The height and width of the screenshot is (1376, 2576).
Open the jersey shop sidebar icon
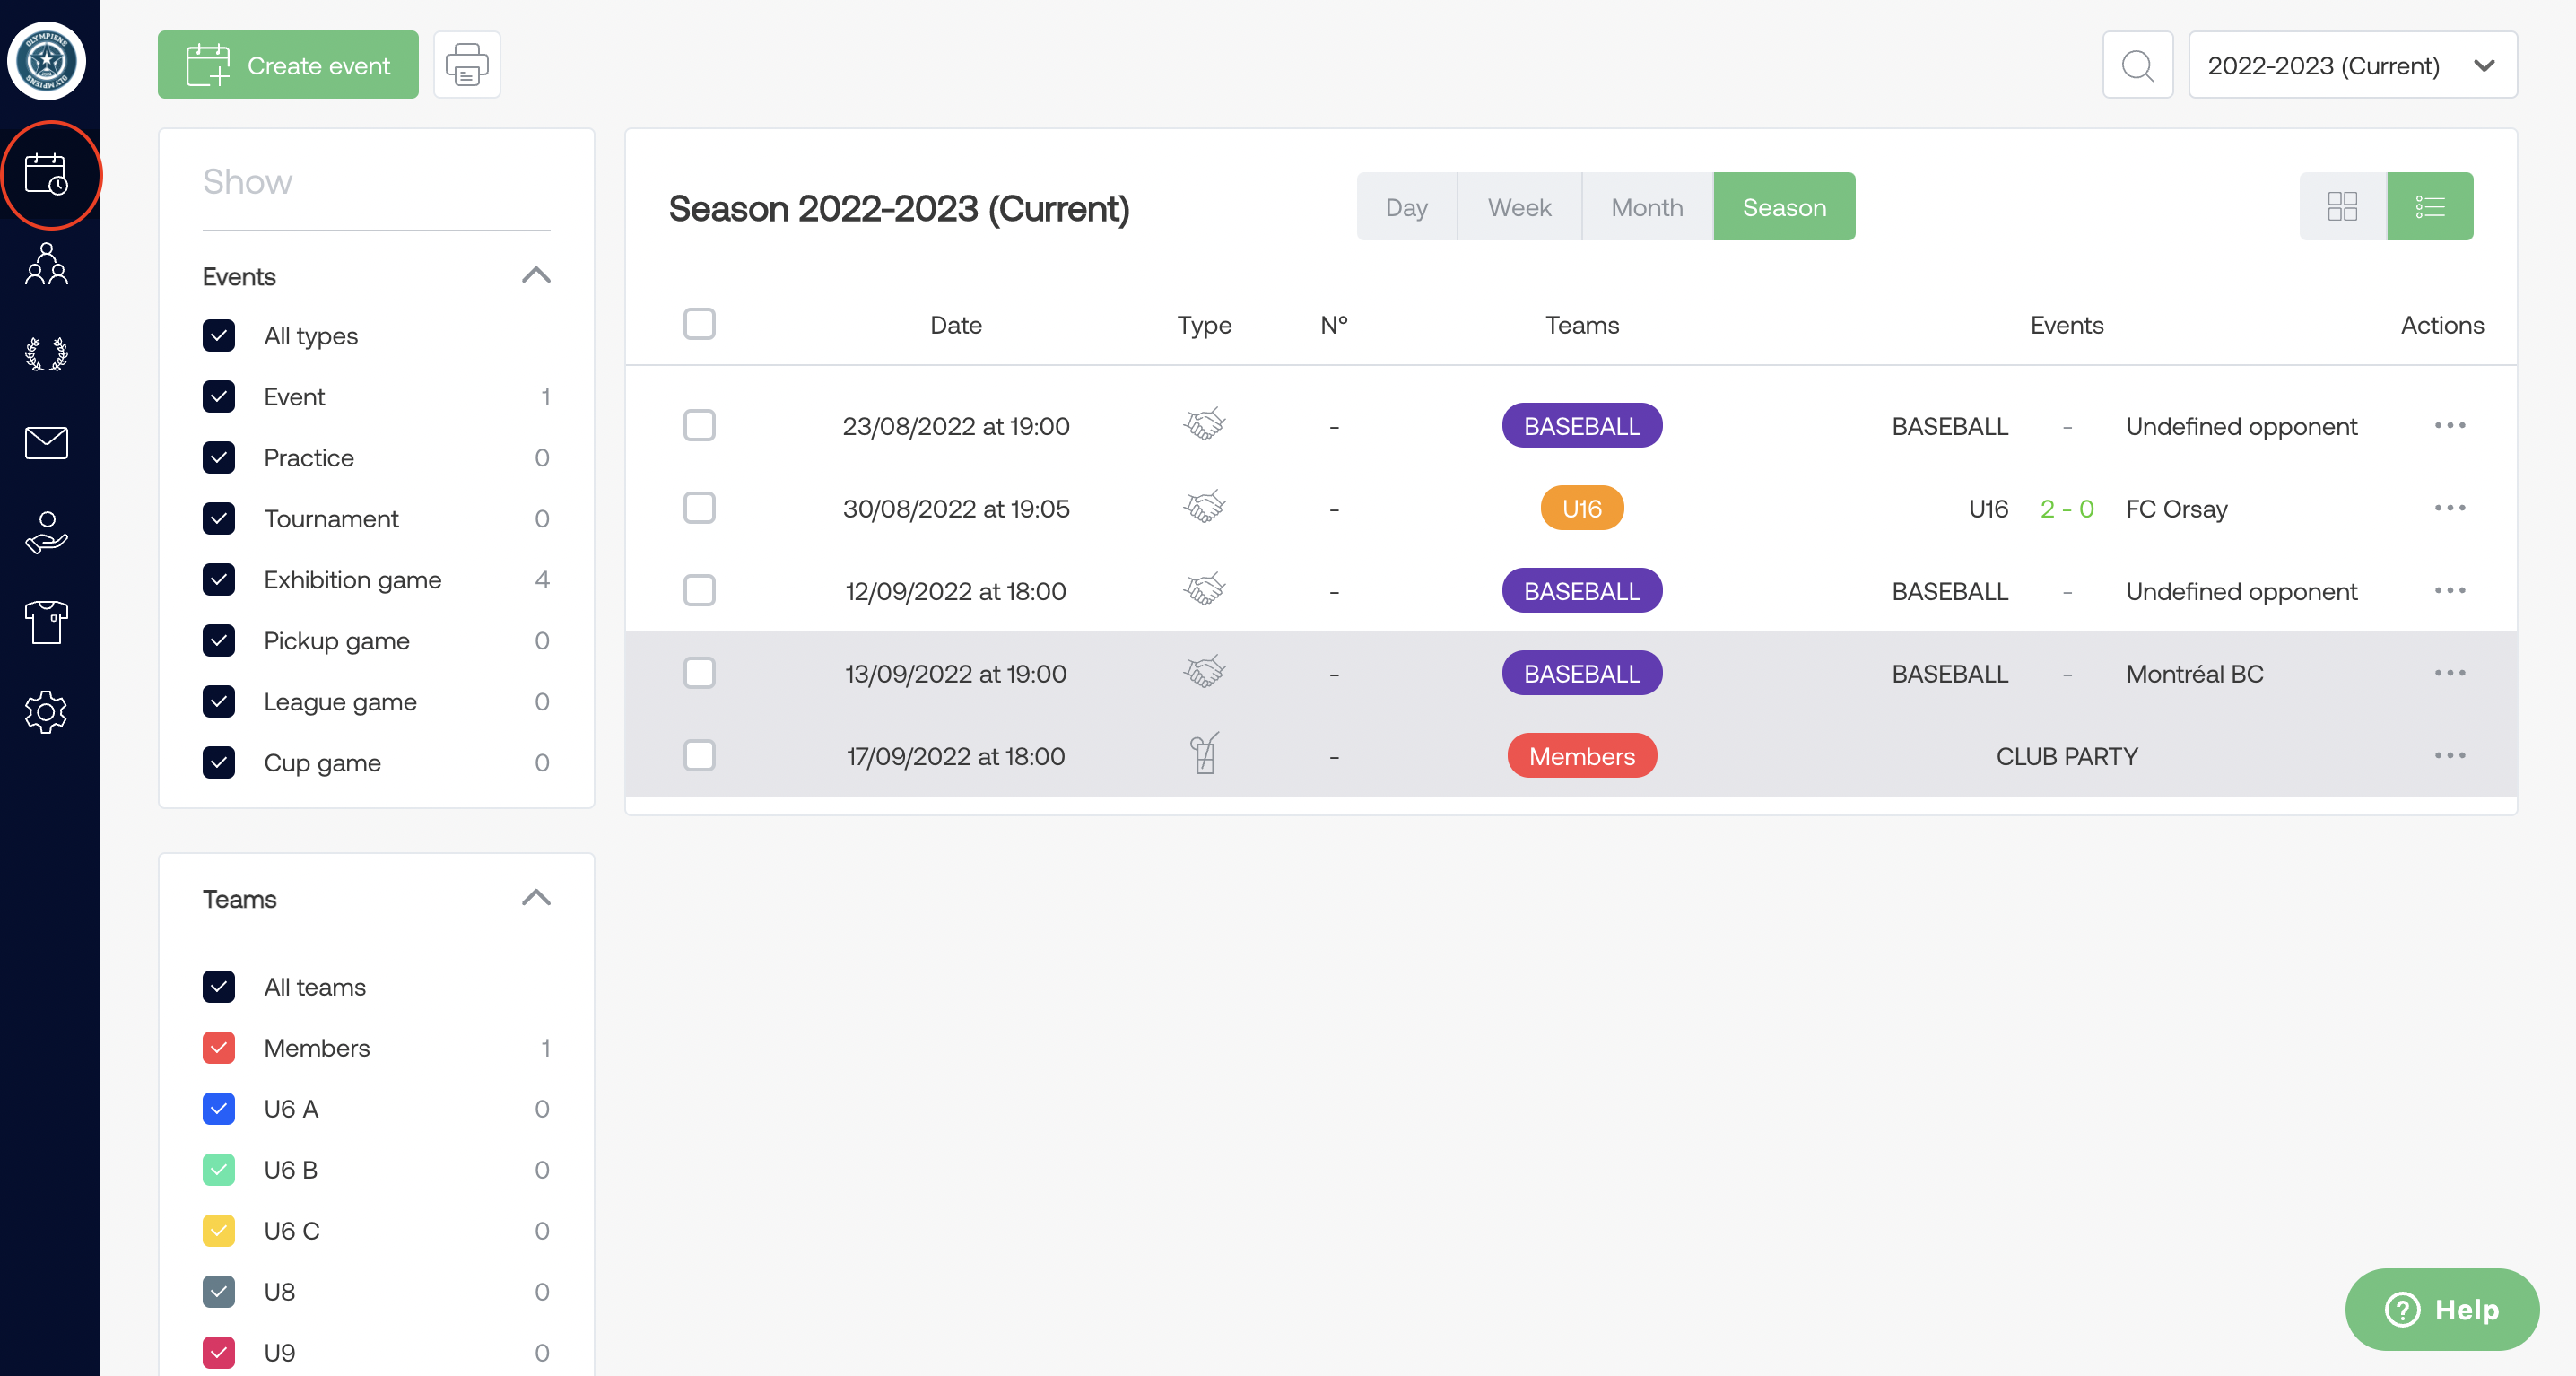click(x=46, y=622)
